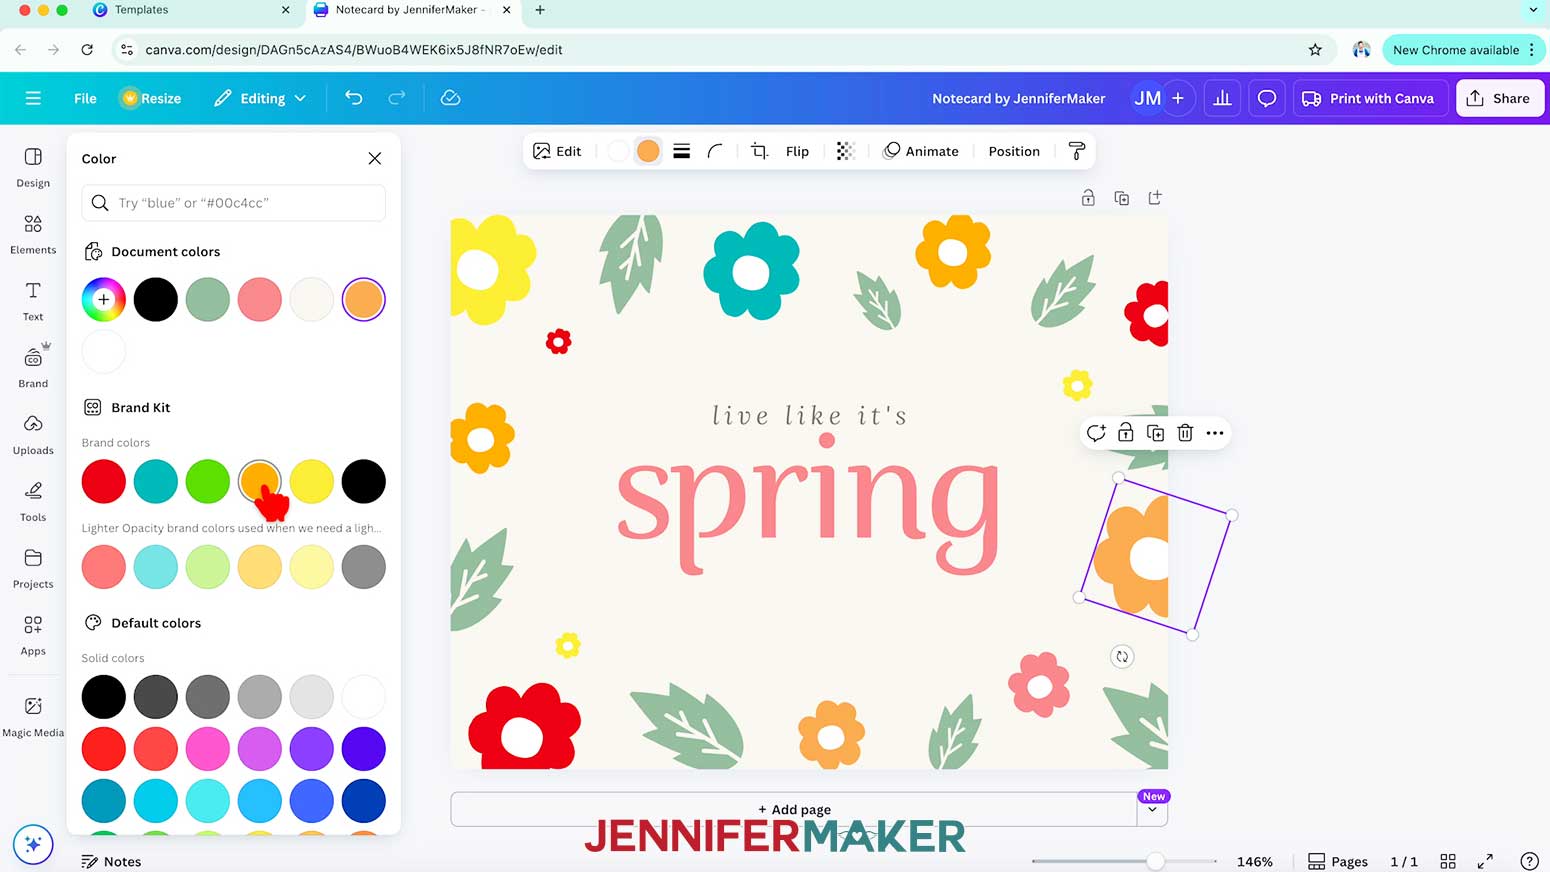Duplicate the selected element from floating bar
The width and height of the screenshot is (1550, 872).
[1155, 433]
